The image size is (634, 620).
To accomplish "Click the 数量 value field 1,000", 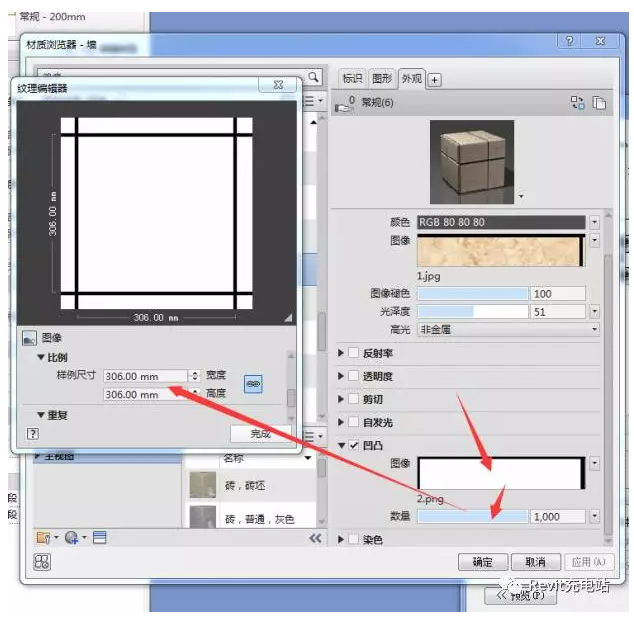I will pyautogui.click(x=558, y=516).
